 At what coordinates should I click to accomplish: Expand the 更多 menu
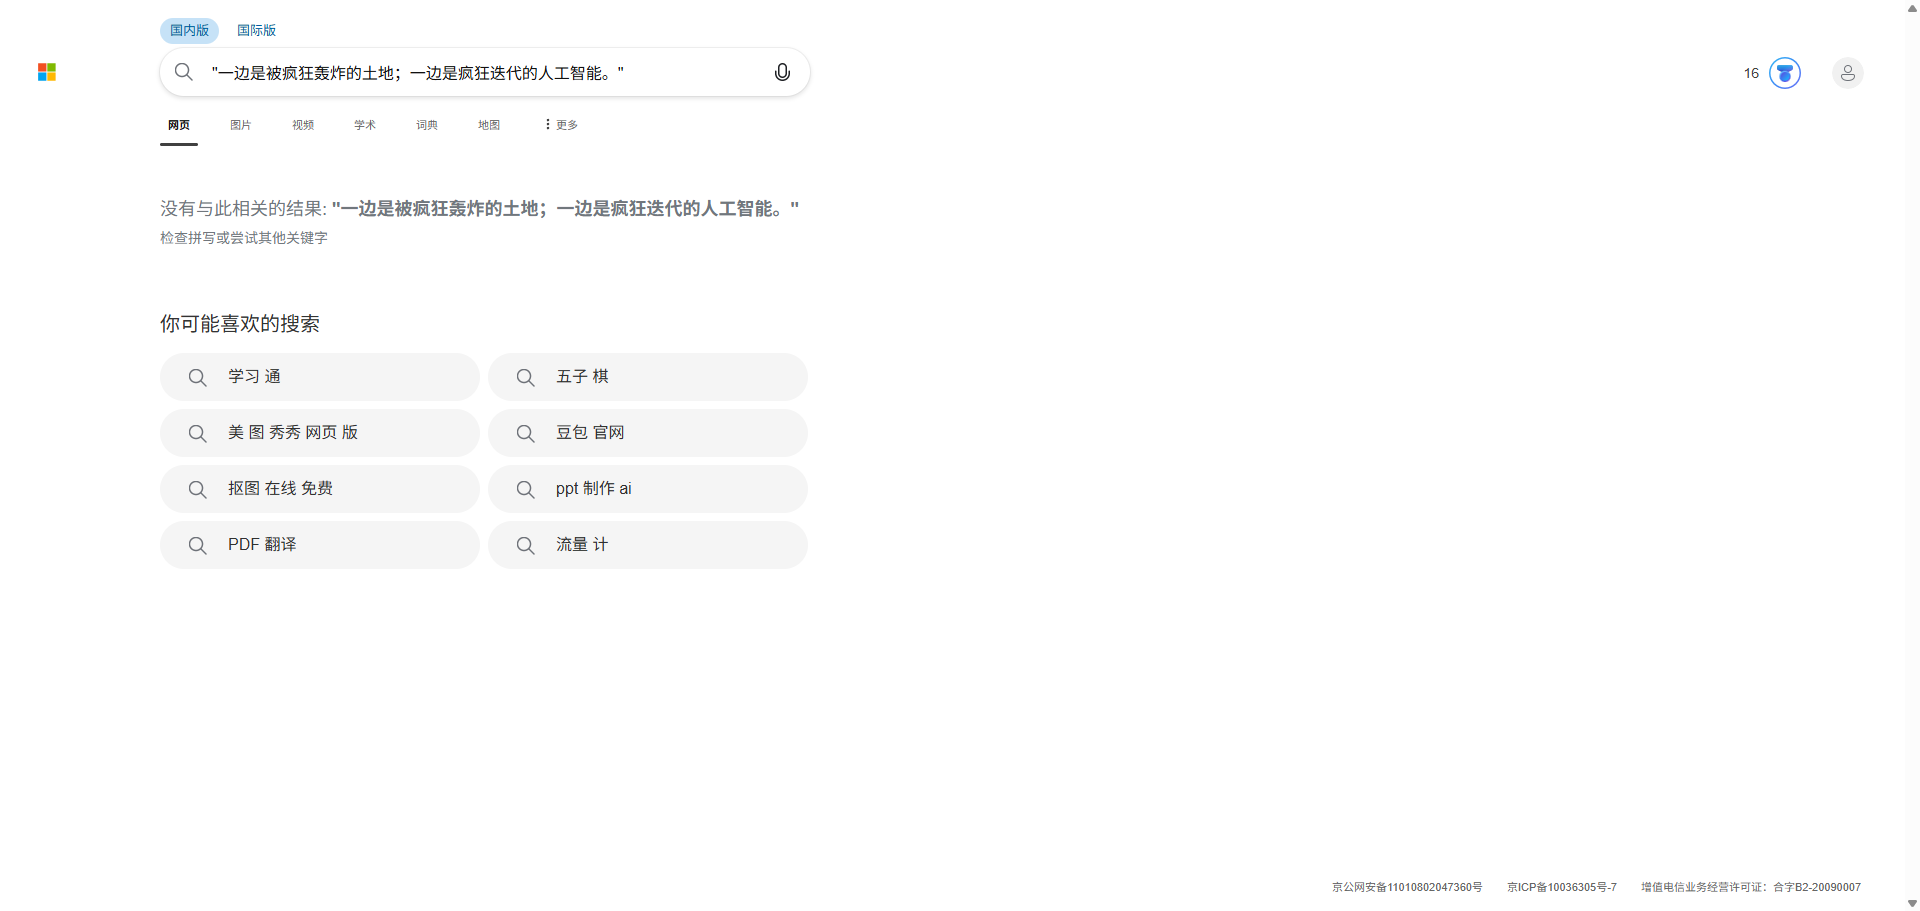click(x=561, y=125)
